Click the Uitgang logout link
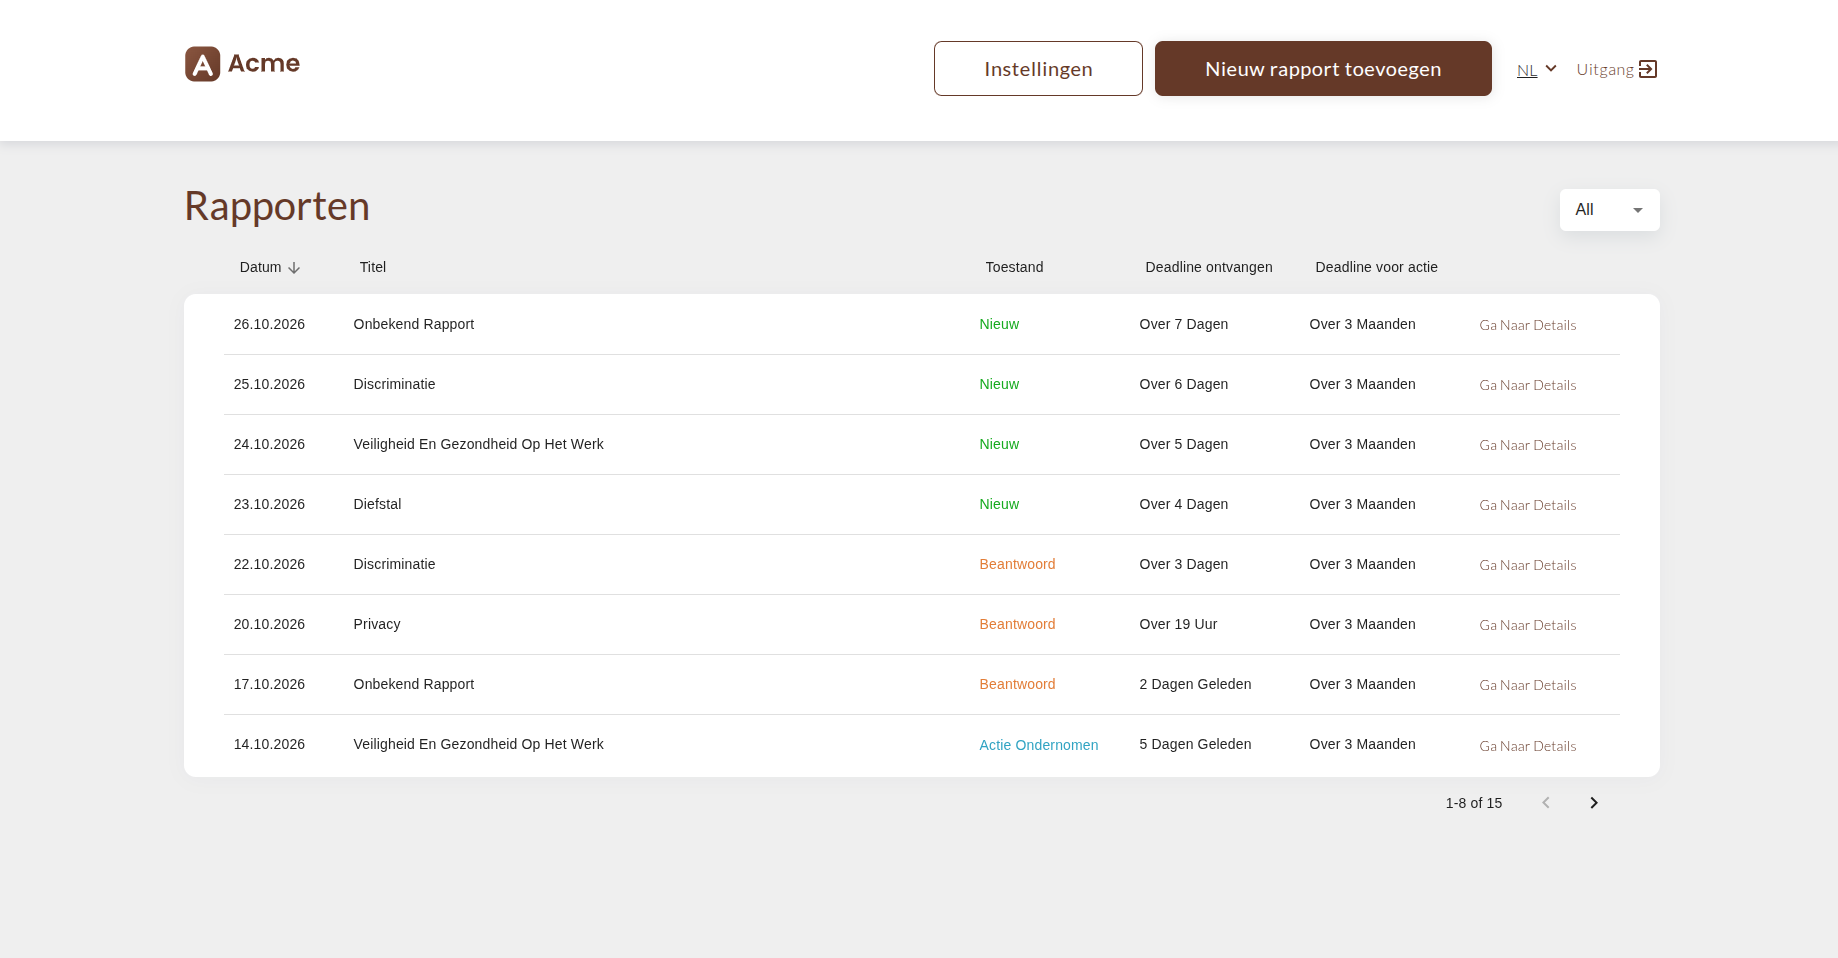The height and width of the screenshot is (958, 1838). tap(1617, 69)
